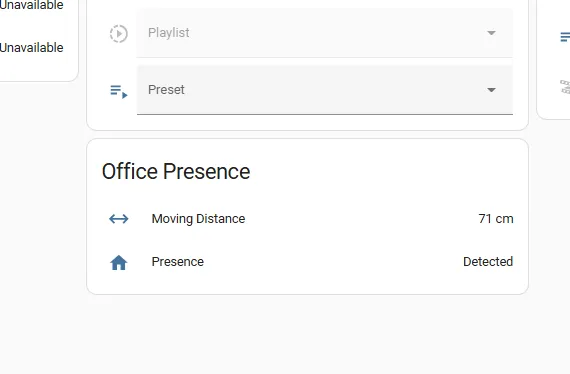This screenshot has height=374, width=570.
Task: Open the Playlist dropdown
Action: 325,33
